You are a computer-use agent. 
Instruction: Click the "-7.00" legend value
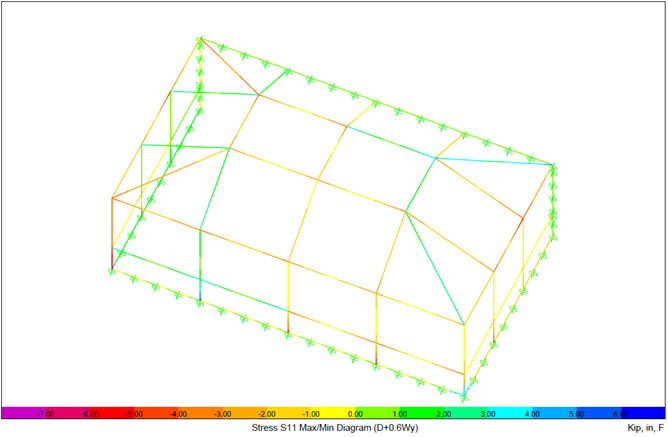click(46, 414)
